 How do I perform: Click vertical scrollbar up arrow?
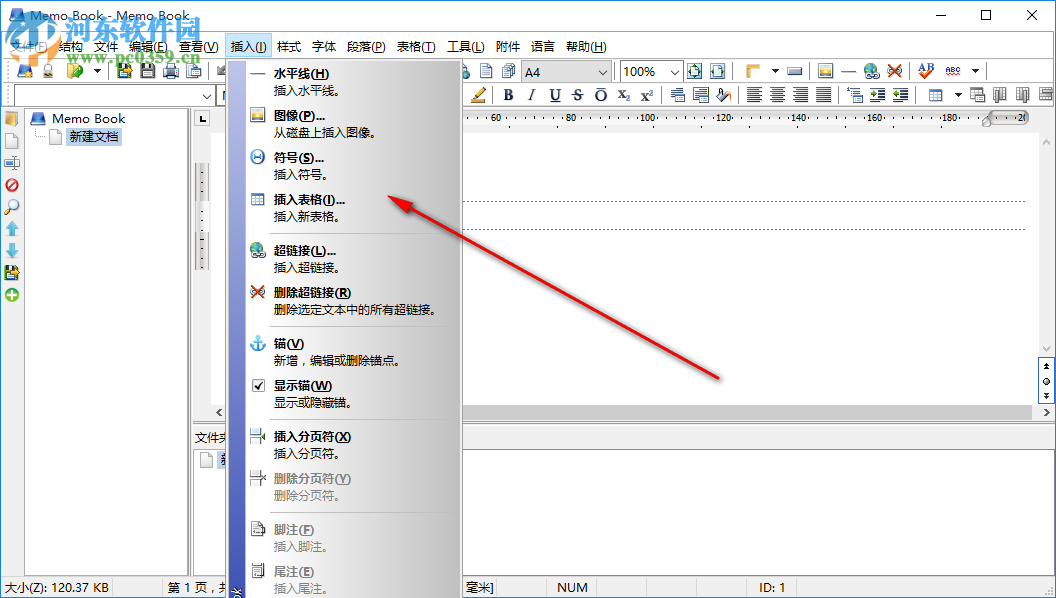[1046, 142]
